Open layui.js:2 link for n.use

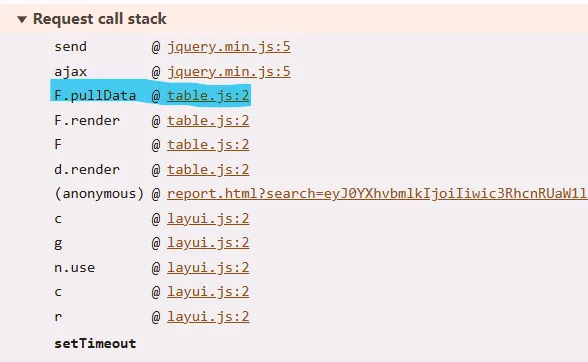pos(208,267)
